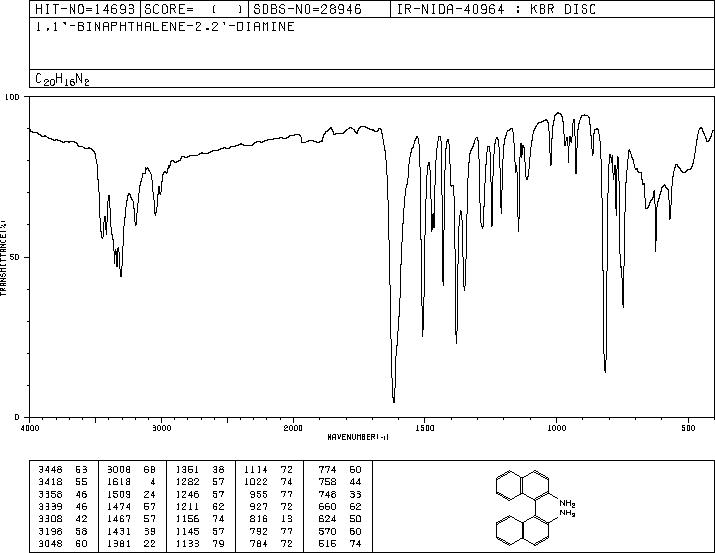The height and width of the screenshot is (553, 715).
Task: Click the SDBS-NO=28946 label
Action: point(307,9)
